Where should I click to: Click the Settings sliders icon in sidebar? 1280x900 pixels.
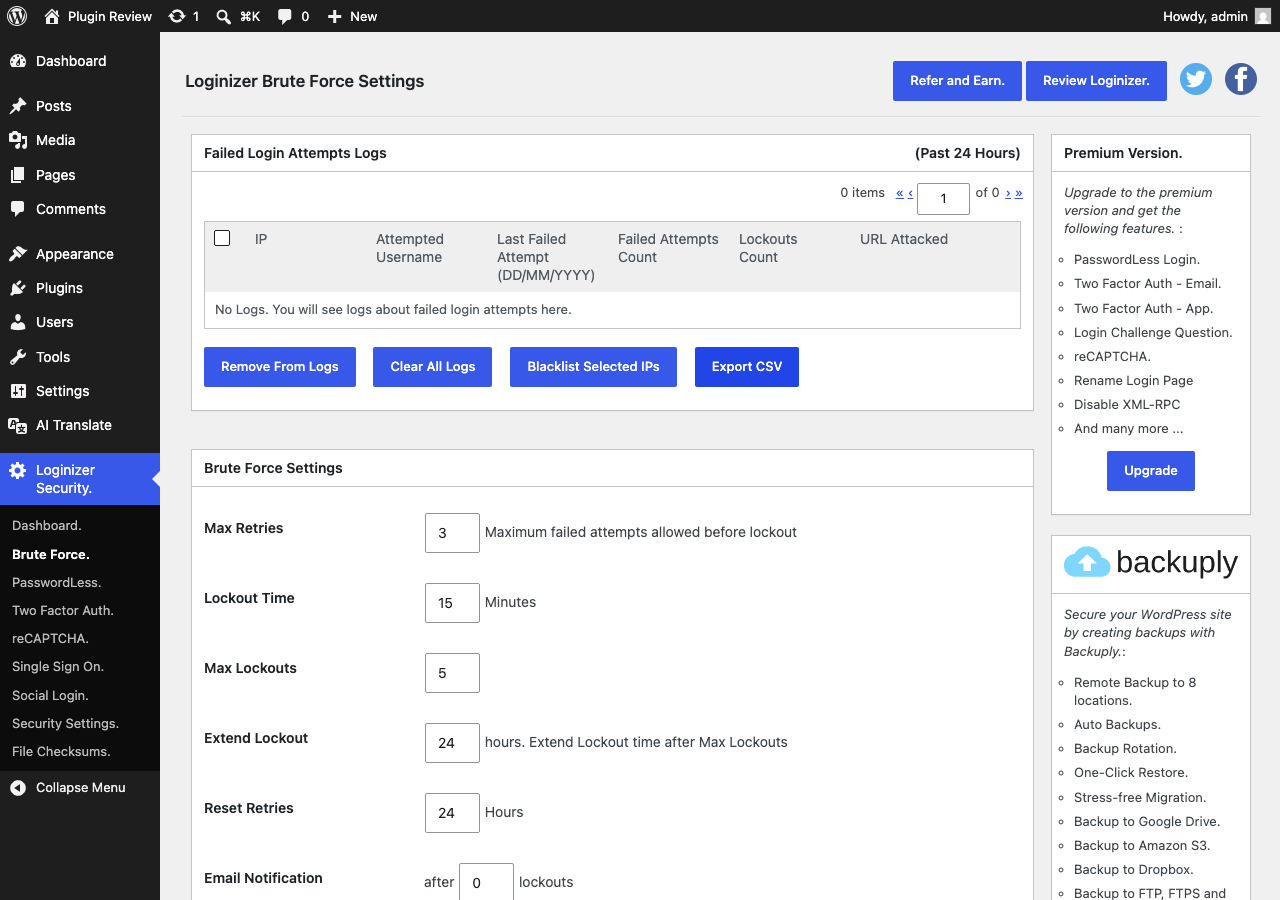pyautogui.click(x=18, y=391)
